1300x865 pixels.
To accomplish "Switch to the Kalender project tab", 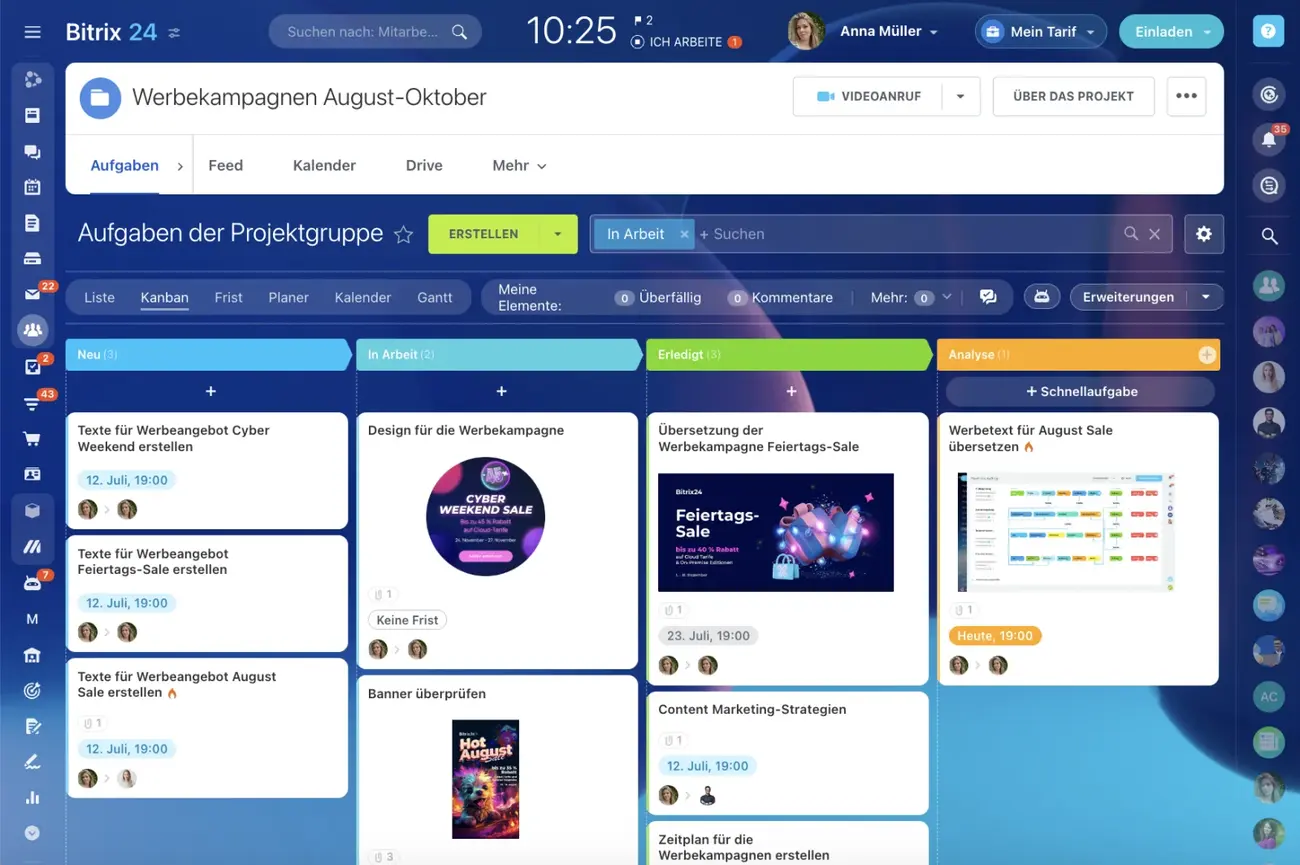I will 324,166.
